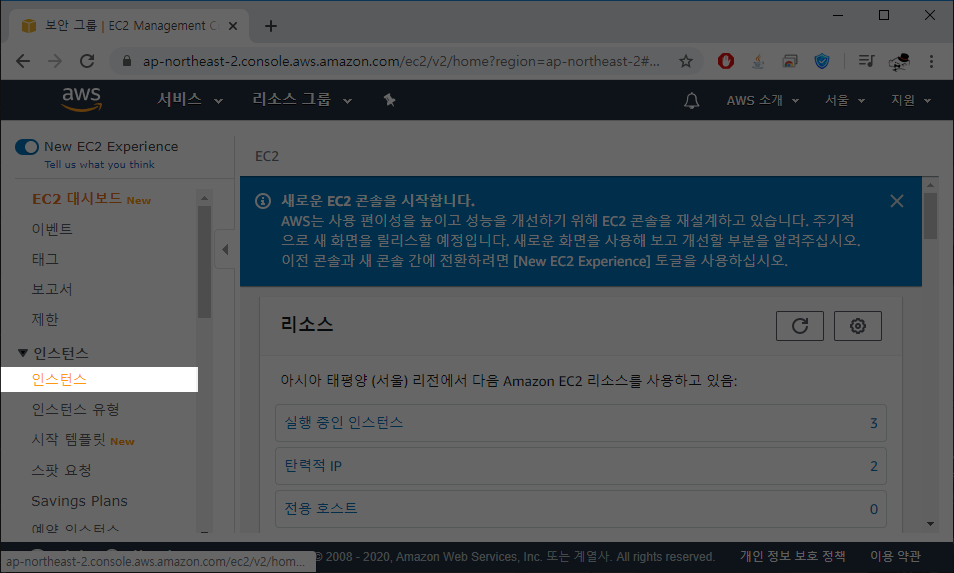Open 개인 정보 보호 정책 footer link

click(x=793, y=556)
